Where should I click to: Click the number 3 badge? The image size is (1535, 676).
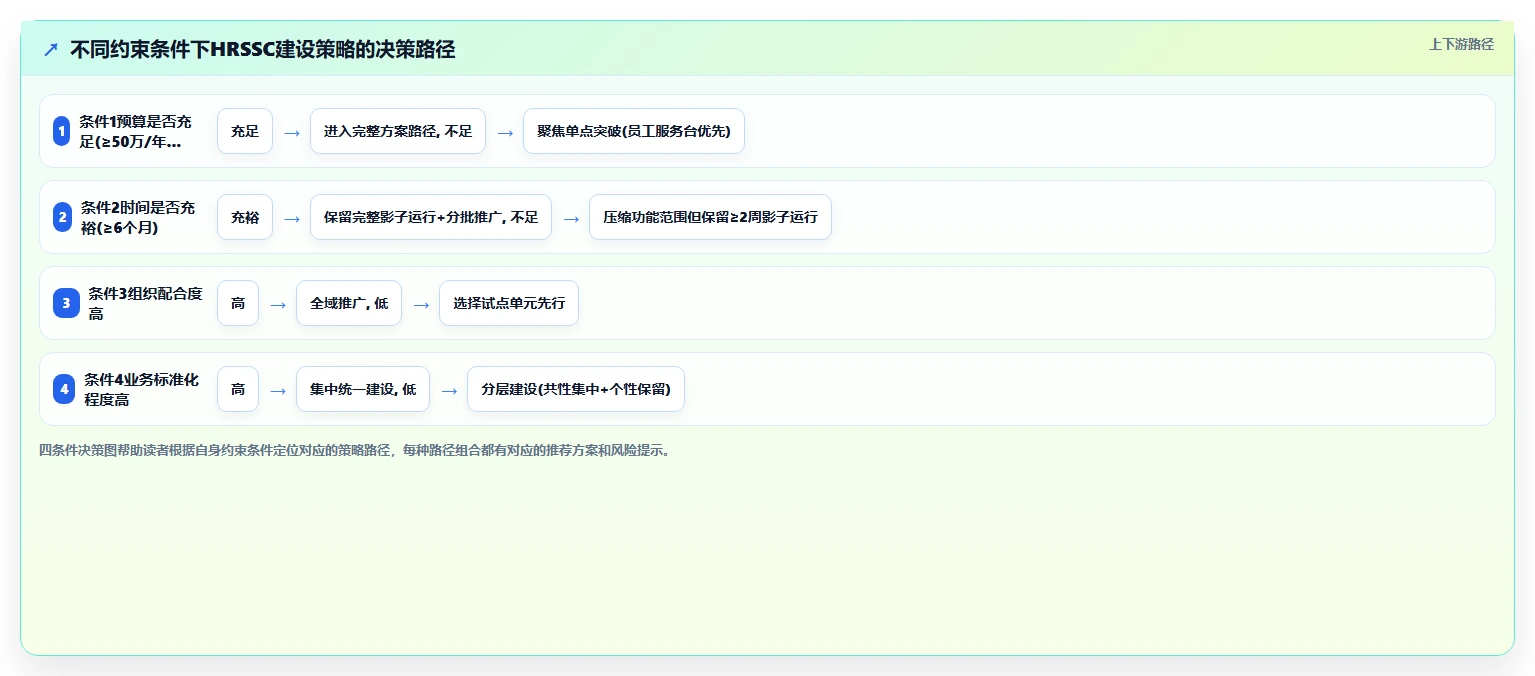[66, 303]
